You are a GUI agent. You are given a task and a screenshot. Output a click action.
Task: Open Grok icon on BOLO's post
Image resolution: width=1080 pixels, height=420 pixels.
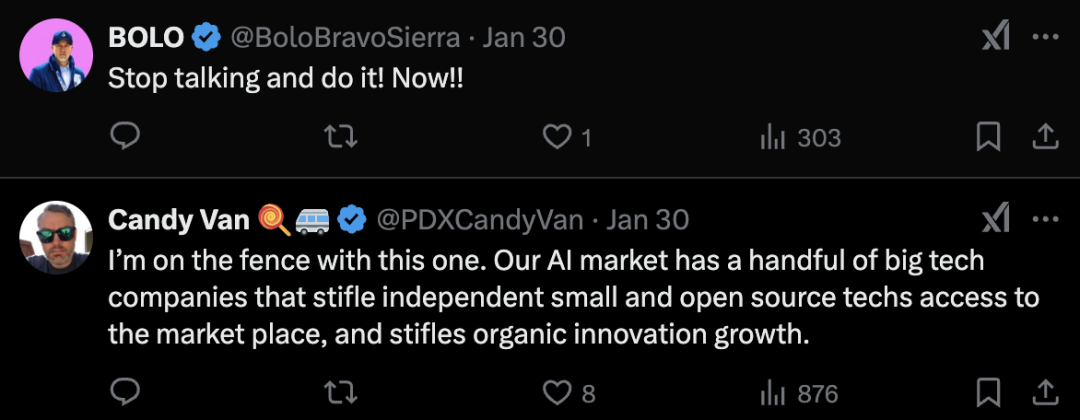994,38
